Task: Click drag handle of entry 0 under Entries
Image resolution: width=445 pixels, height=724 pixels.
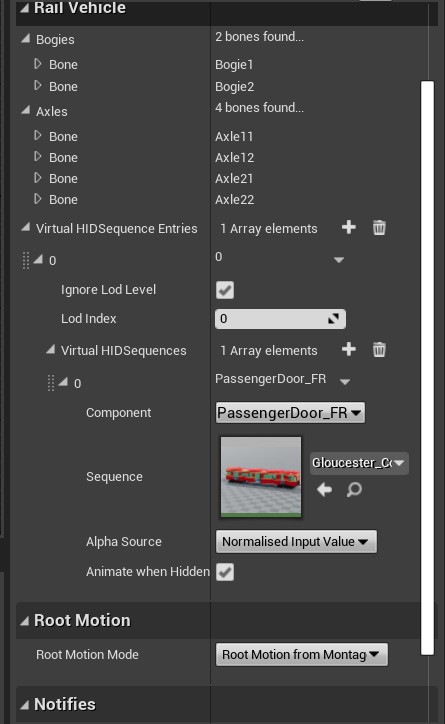Action: [x=26, y=260]
